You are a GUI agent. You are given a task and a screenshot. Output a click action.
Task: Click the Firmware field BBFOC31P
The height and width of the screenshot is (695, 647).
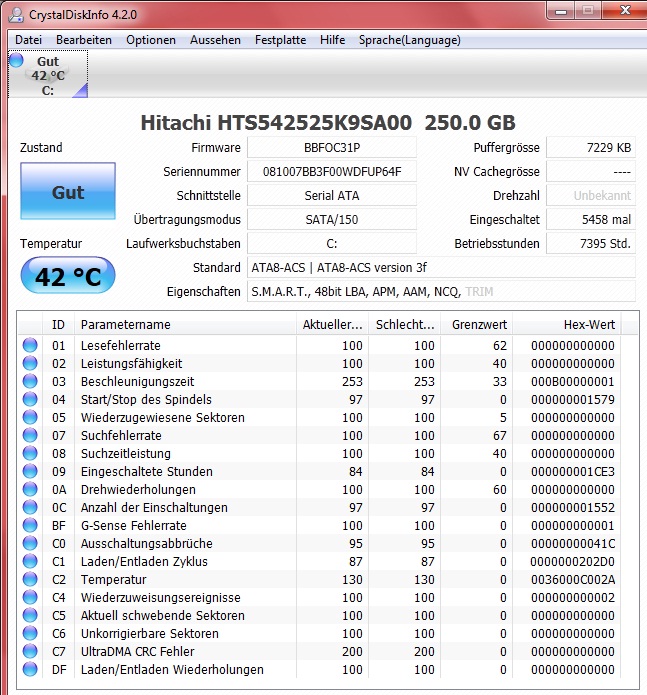tap(331, 148)
